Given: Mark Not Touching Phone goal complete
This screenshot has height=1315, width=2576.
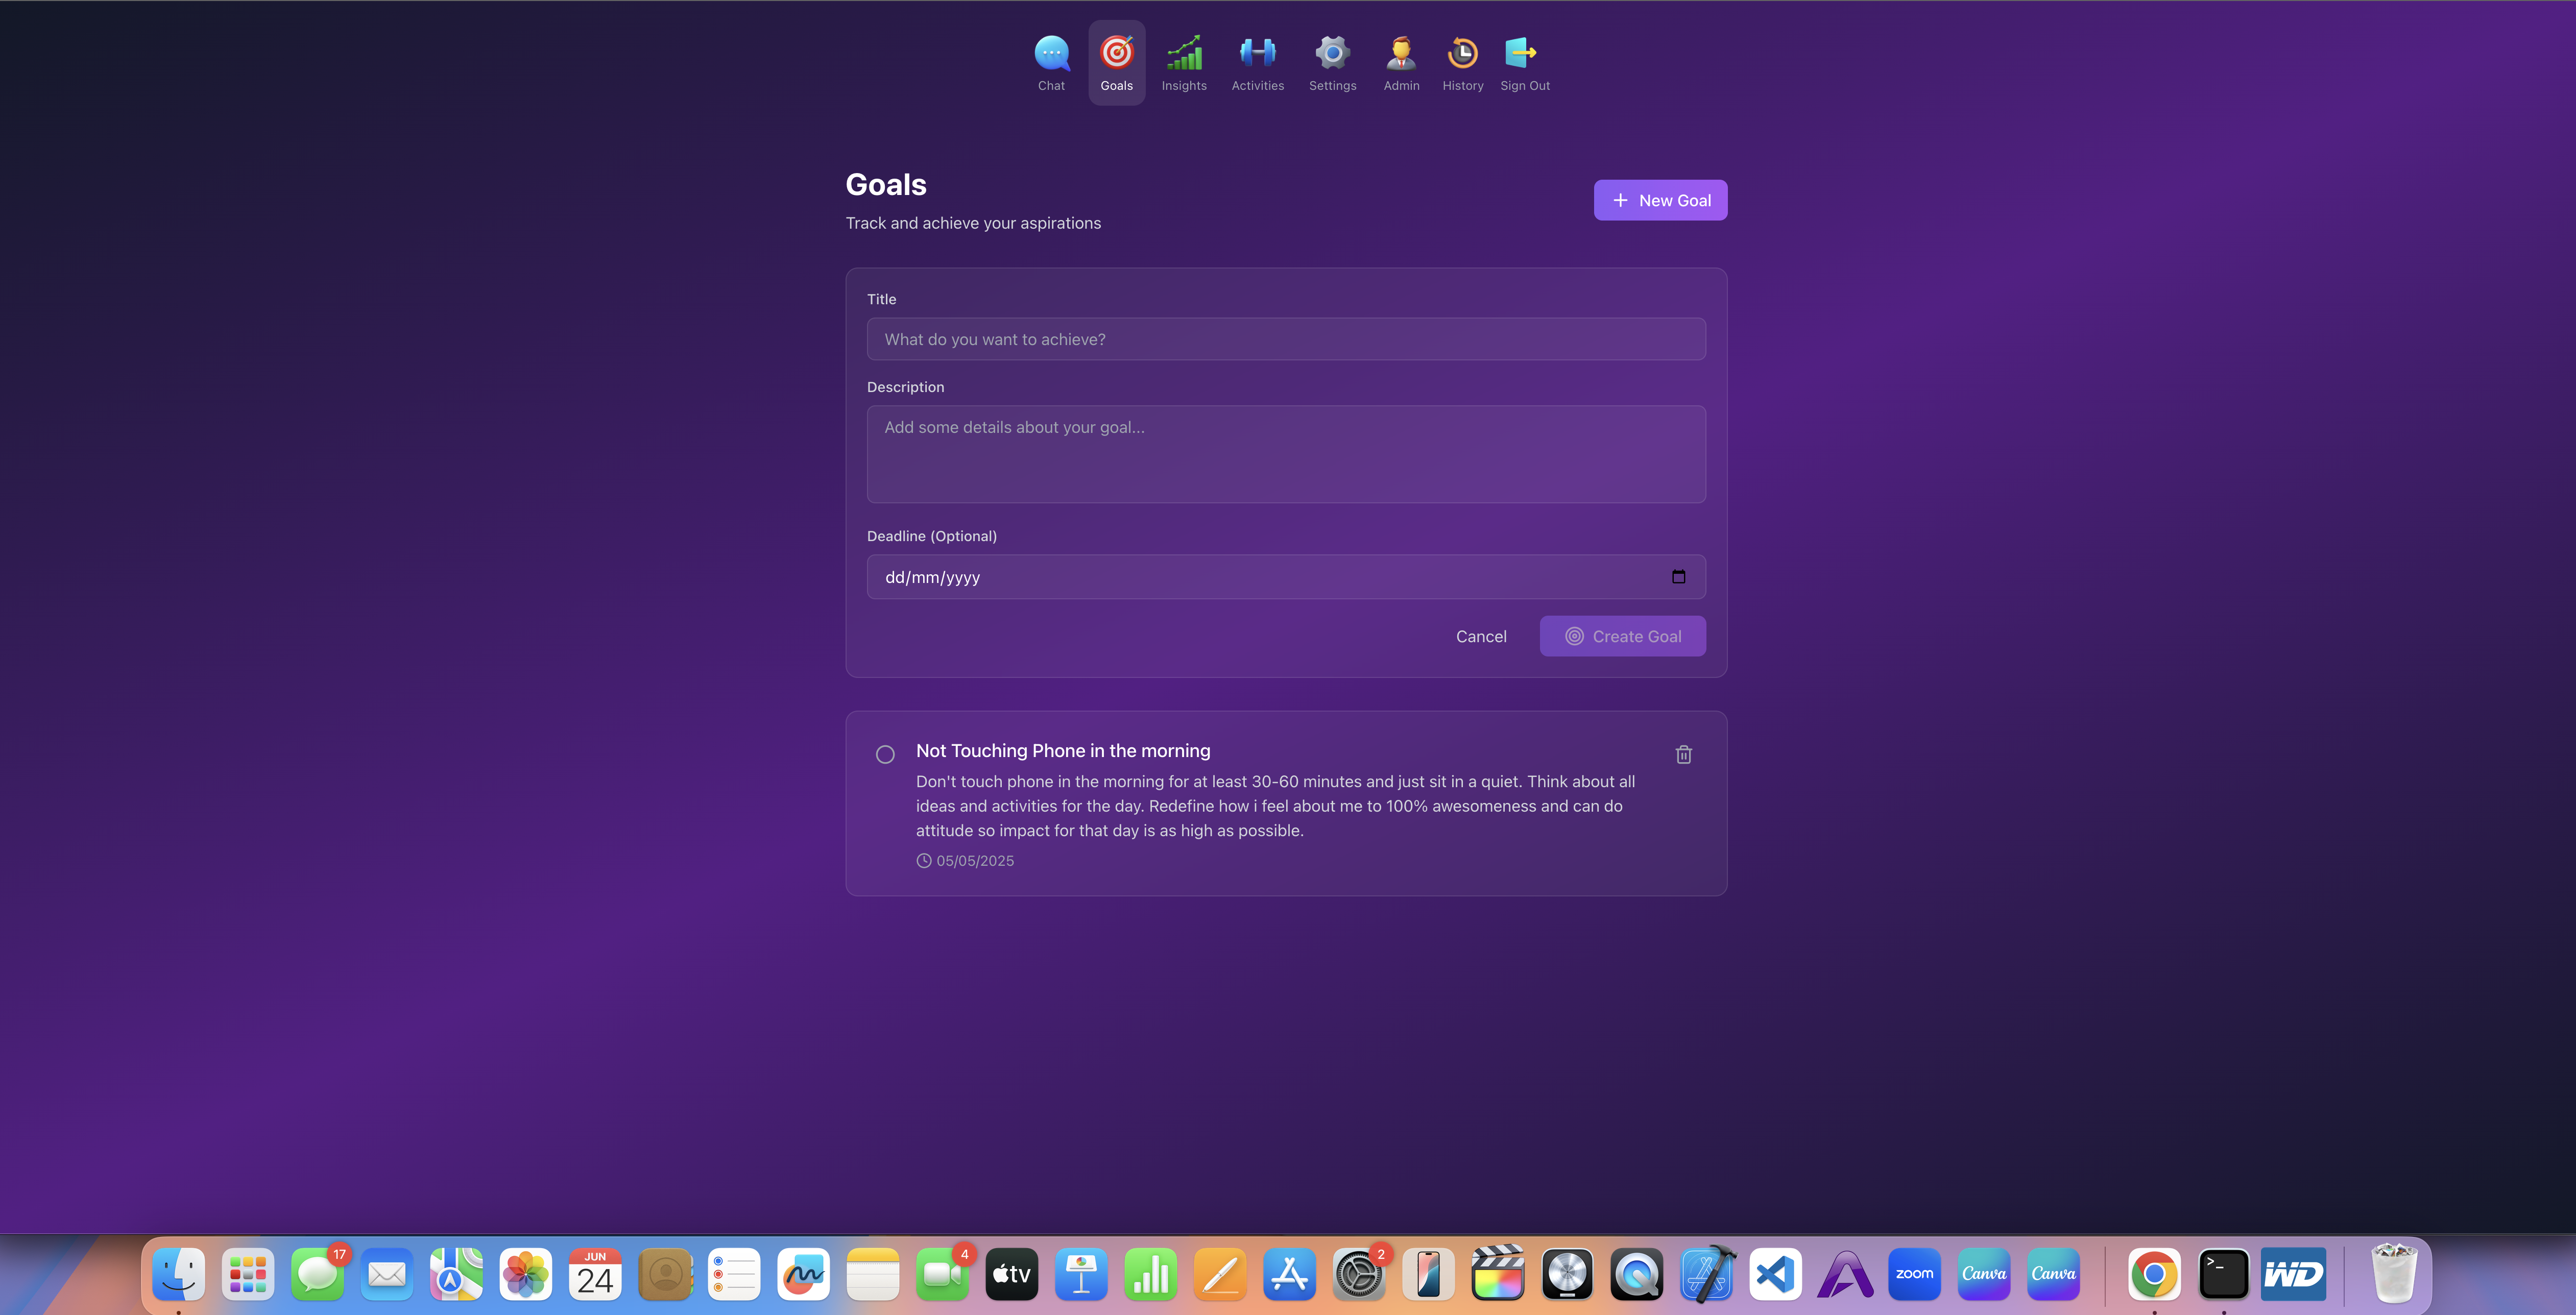Looking at the screenshot, I should (x=885, y=754).
